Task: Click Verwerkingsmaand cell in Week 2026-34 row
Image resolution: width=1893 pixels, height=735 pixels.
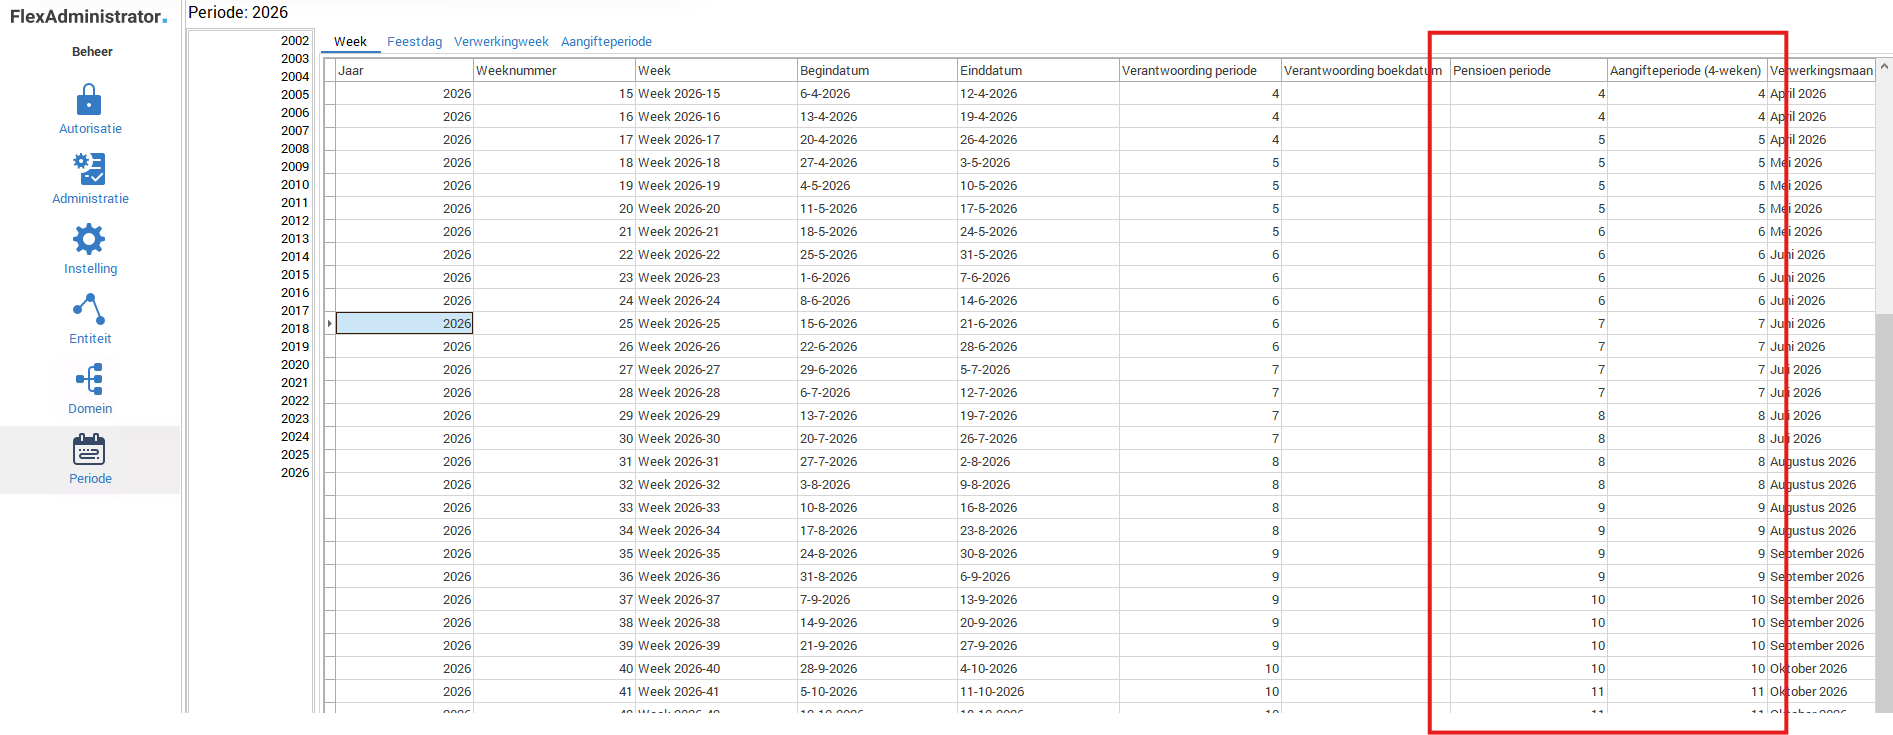Action: tap(1821, 530)
